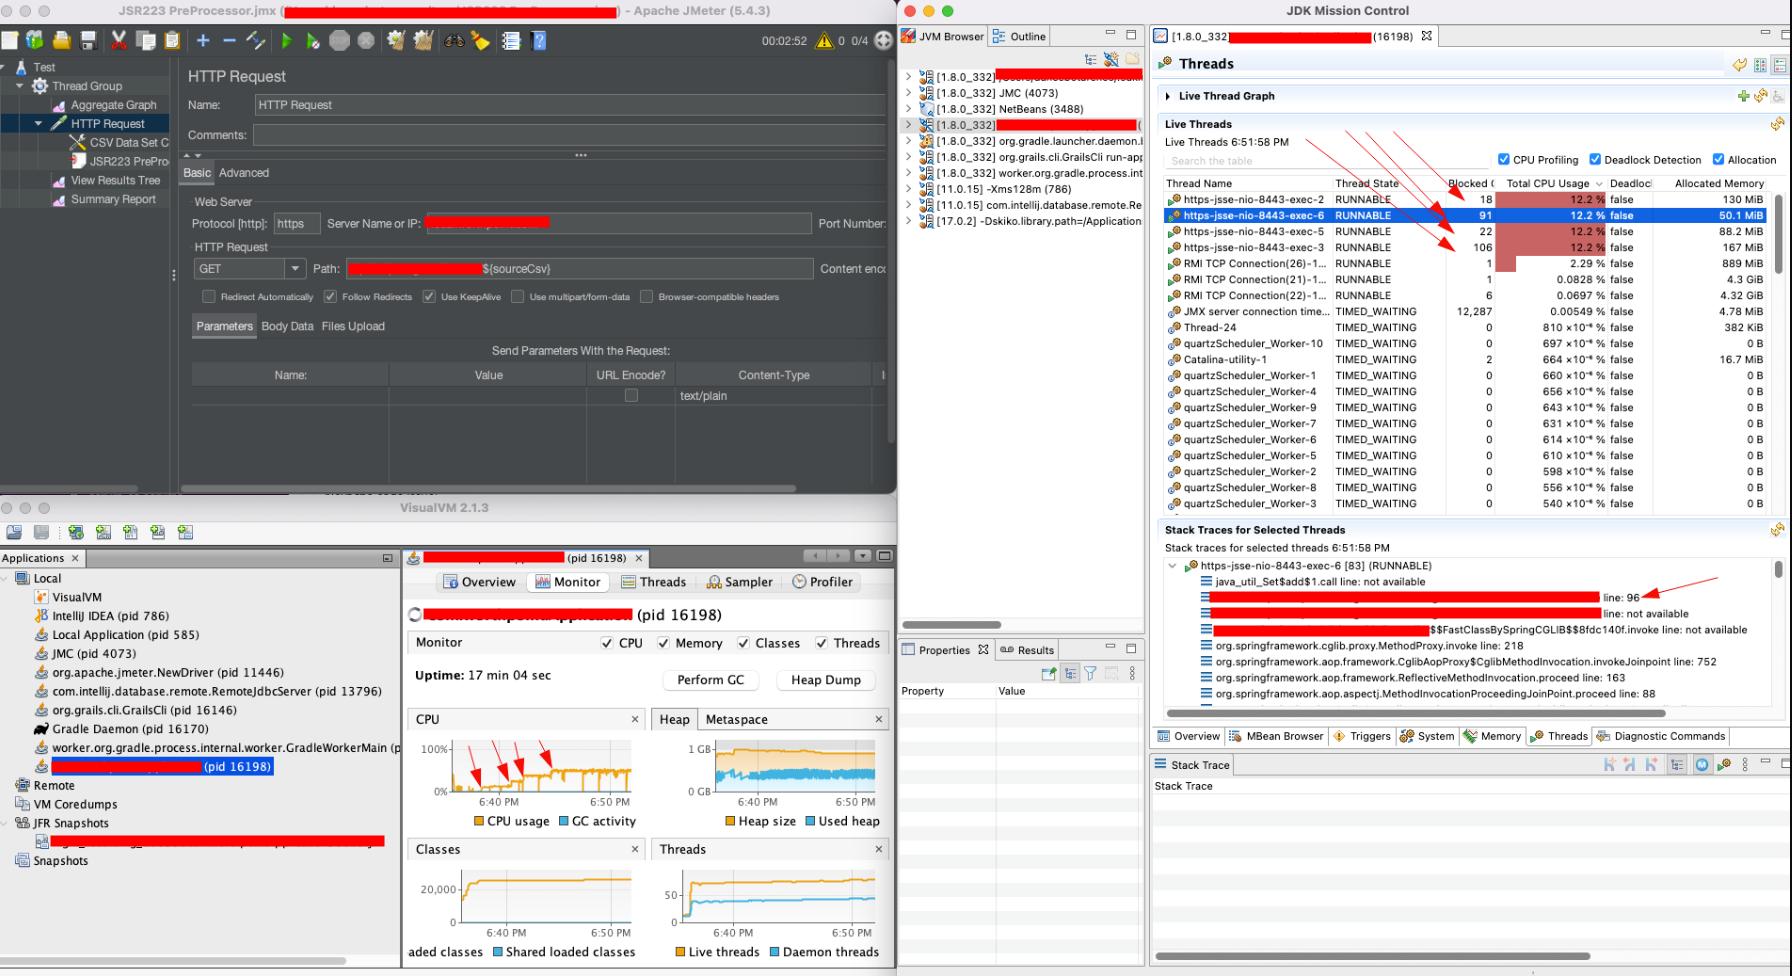The image size is (1792, 976).
Task: Switch to Sampler tab in VisualVM
Action: (739, 582)
